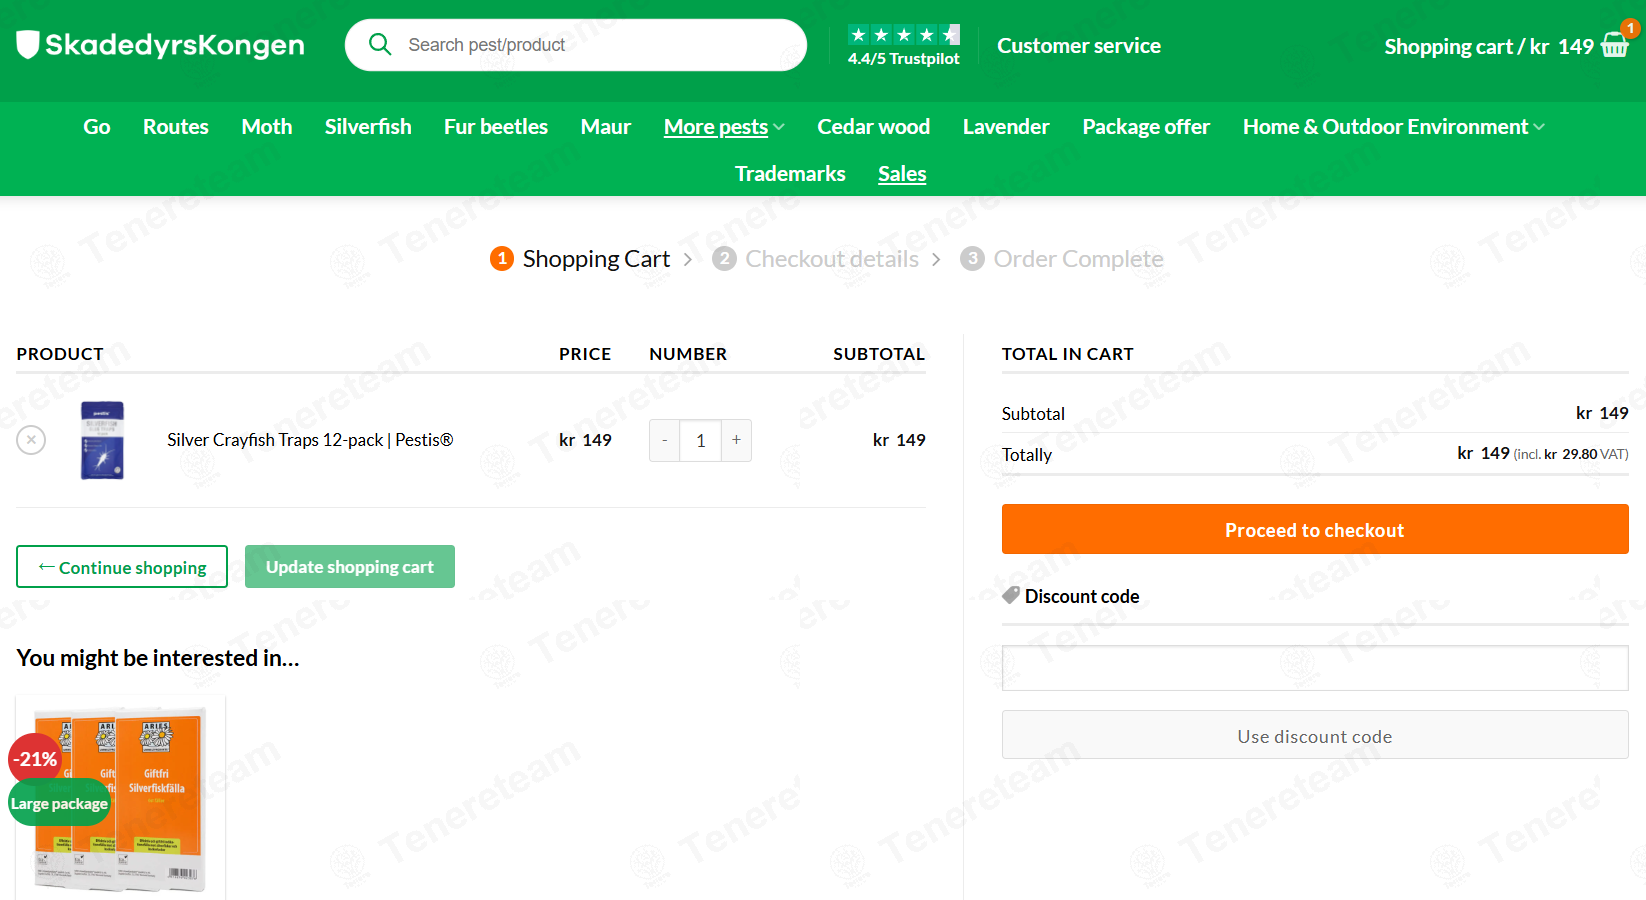This screenshot has height=900, width=1646.
Task: Click the Proceed to checkout button
Action: click(1315, 529)
